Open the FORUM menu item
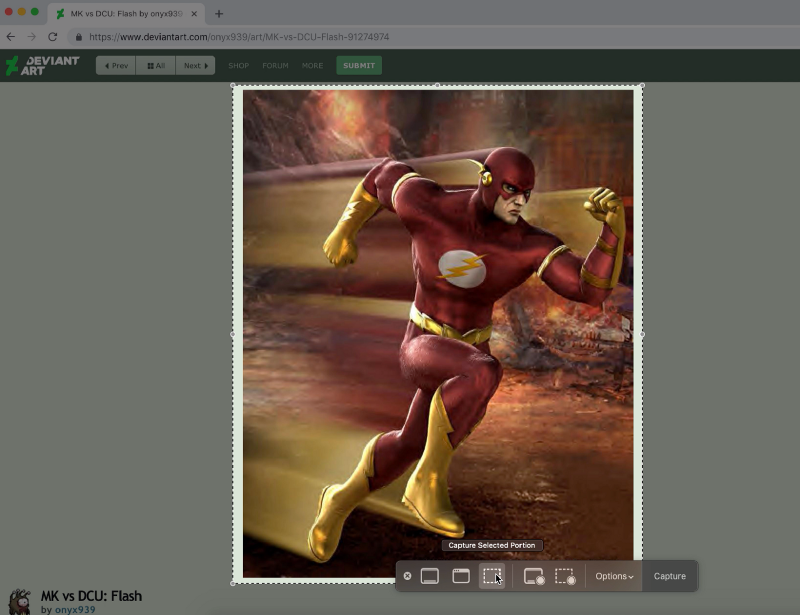Screen dimensions: 800x615 pyautogui.click(x=275, y=66)
